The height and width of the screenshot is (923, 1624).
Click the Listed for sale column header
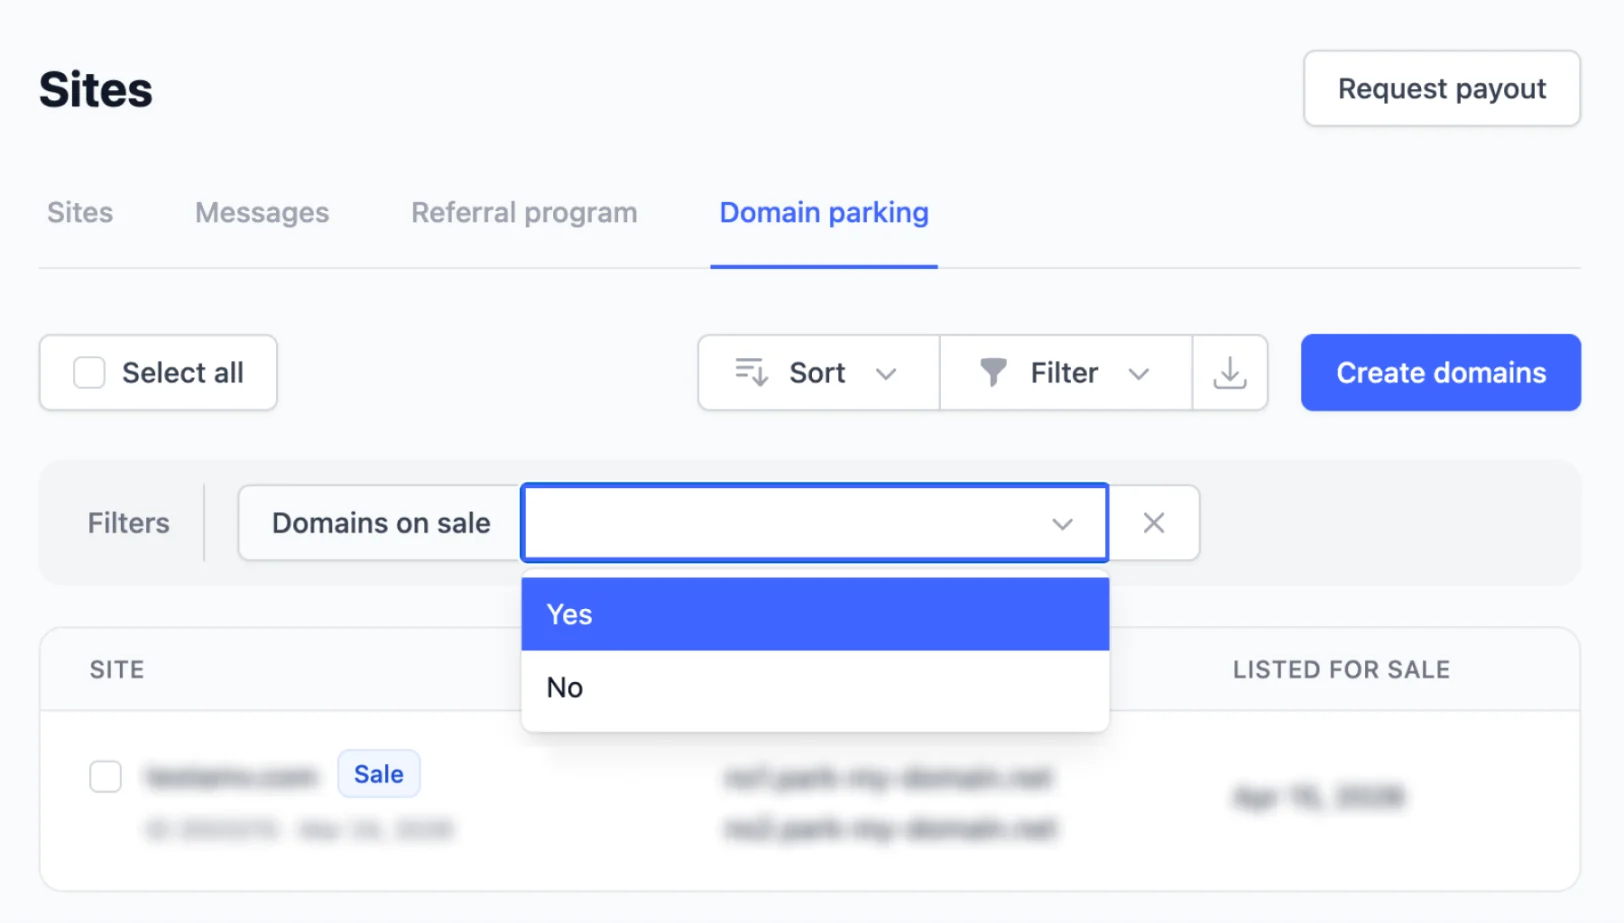[1341, 670]
